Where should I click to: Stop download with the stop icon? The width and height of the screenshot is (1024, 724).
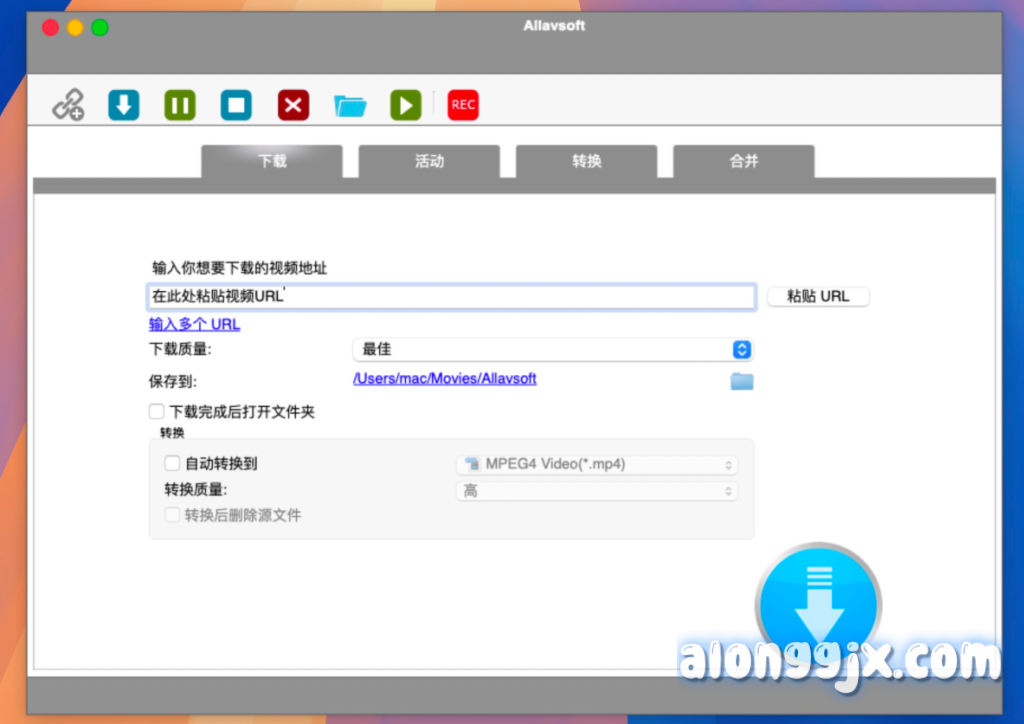(x=236, y=105)
